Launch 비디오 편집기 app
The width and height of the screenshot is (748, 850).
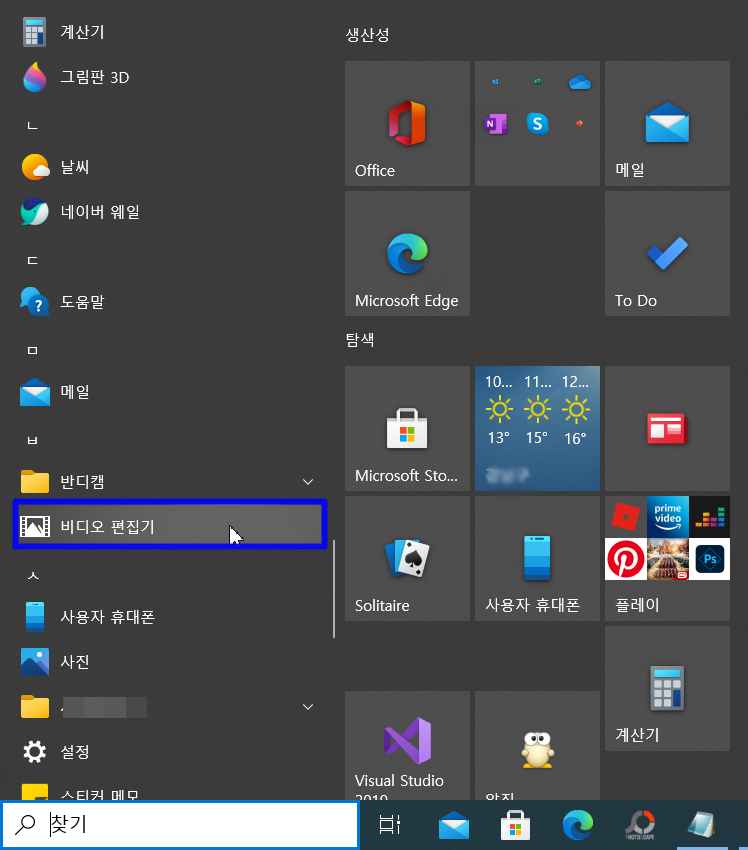pyautogui.click(x=170, y=525)
